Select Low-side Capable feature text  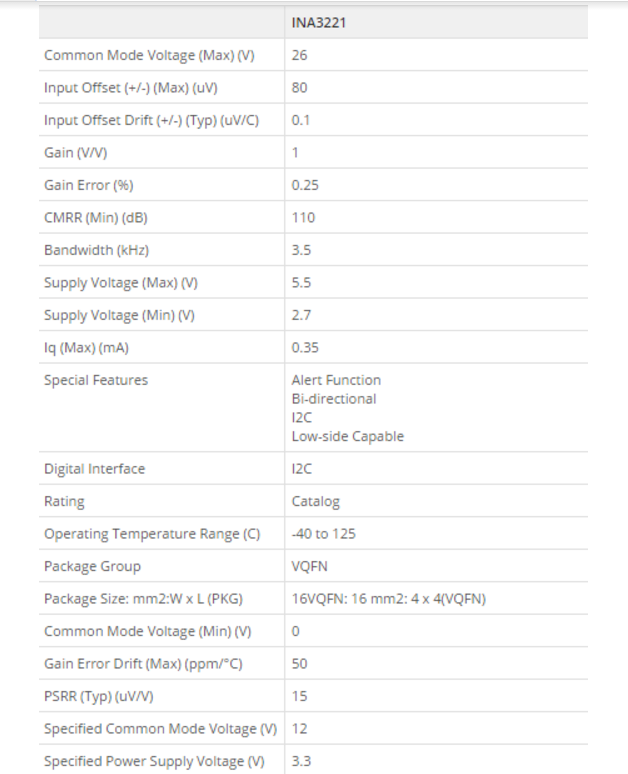(348, 436)
